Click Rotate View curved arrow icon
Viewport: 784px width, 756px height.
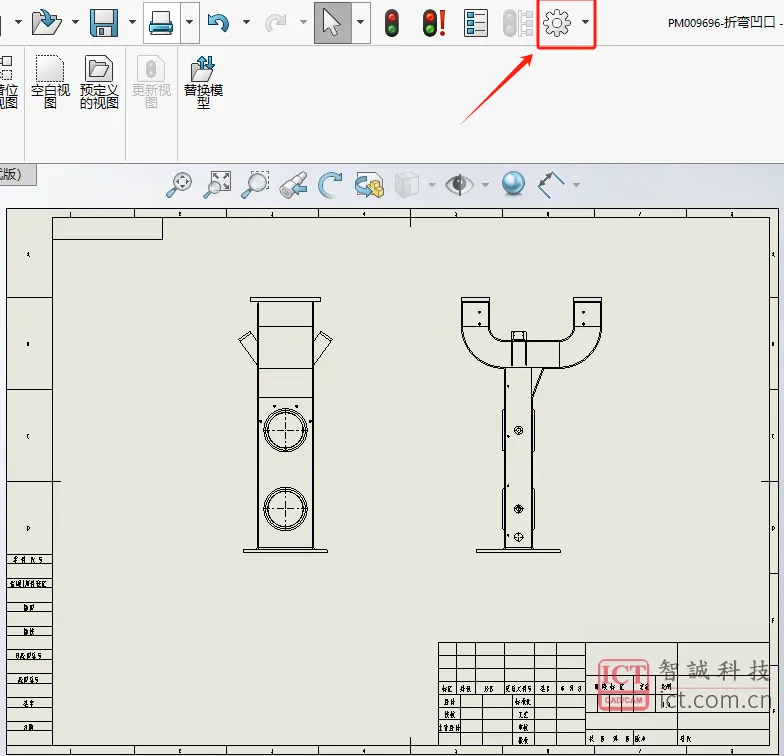tap(330, 186)
